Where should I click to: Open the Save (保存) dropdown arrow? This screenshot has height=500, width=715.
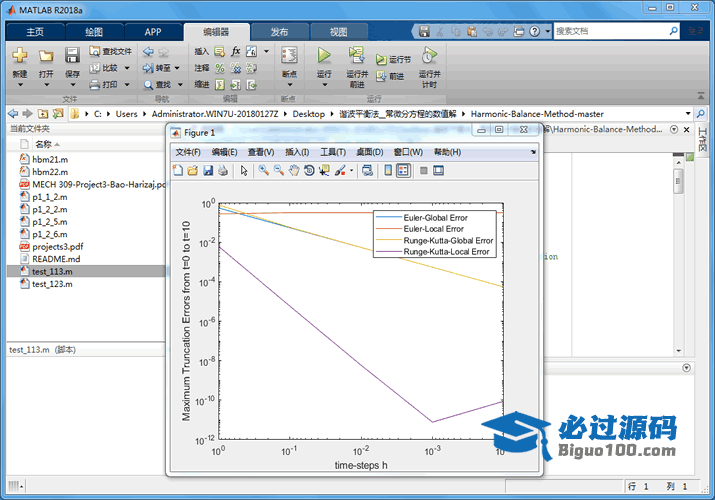coord(72,85)
